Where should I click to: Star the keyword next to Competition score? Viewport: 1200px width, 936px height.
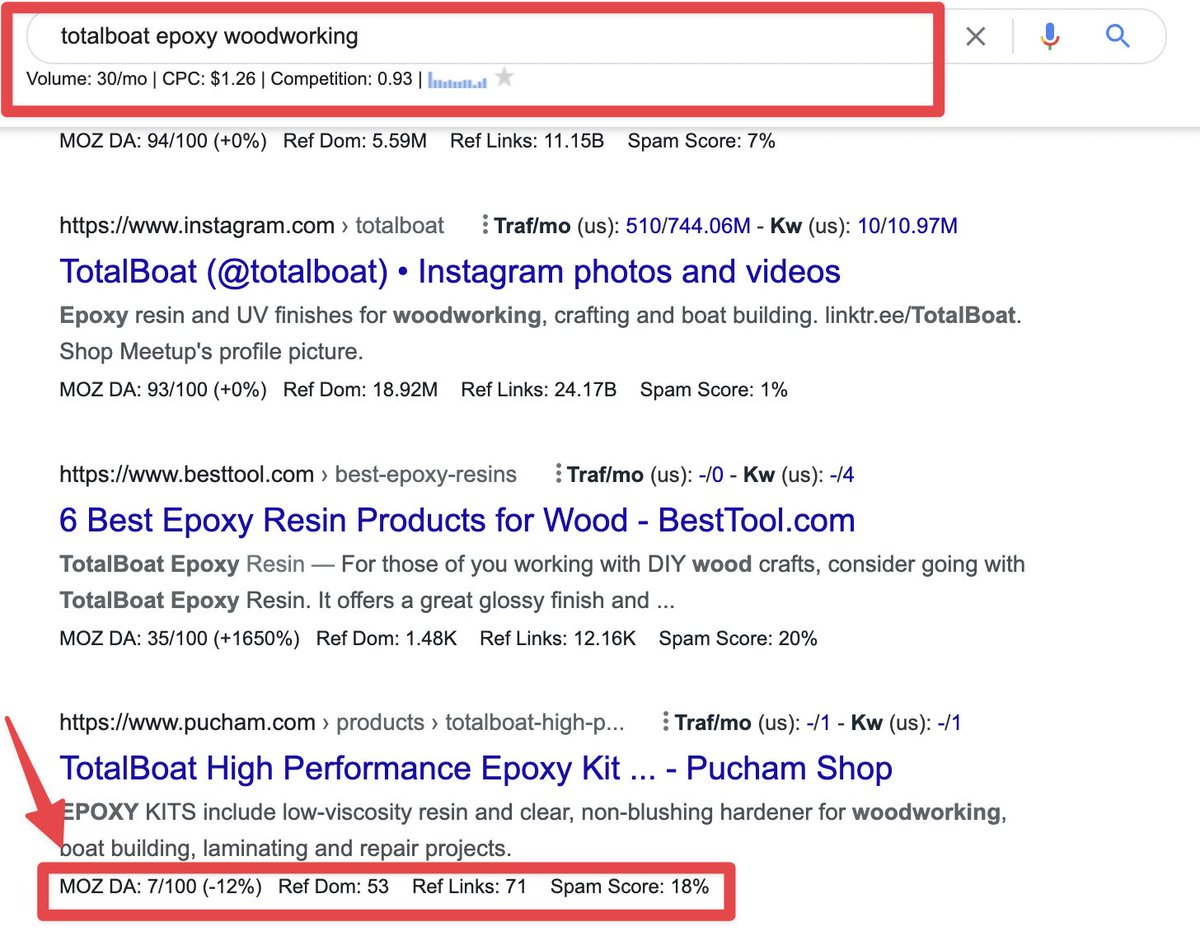505,77
